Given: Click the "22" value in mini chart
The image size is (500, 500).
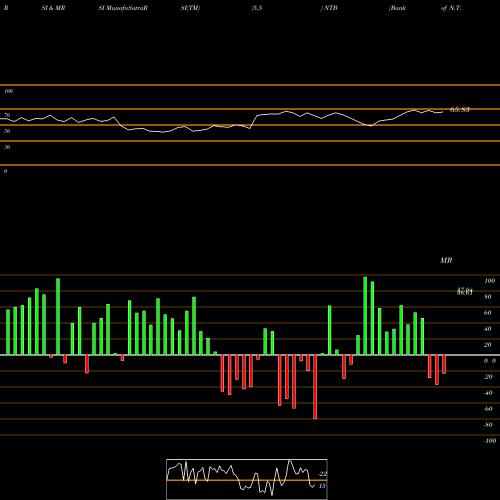Looking at the screenshot, I should coord(323,474).
